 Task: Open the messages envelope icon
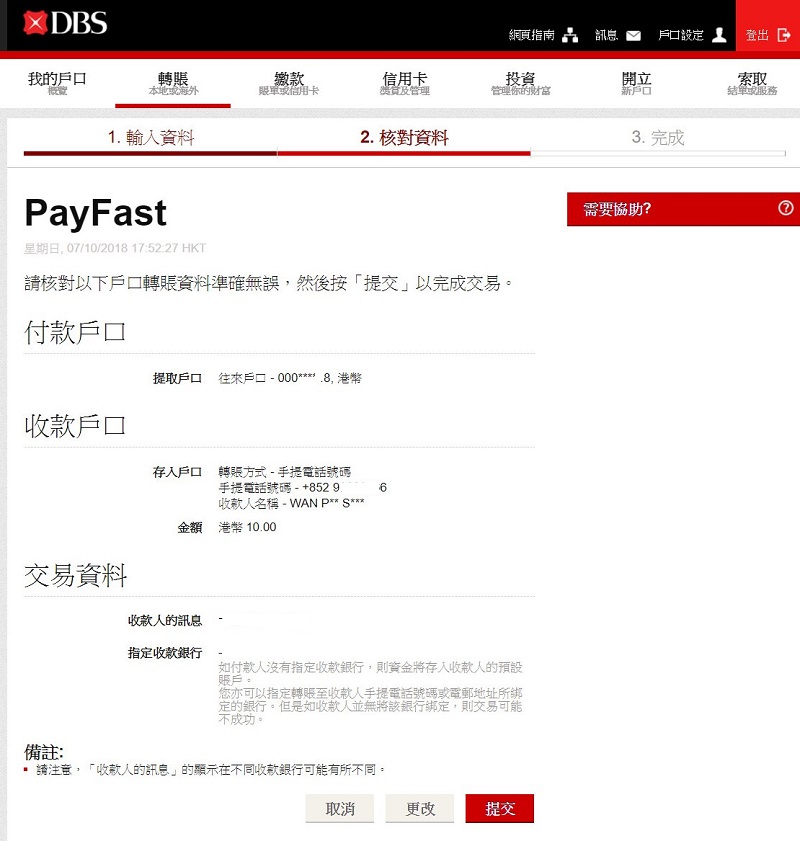pos(633,36)
